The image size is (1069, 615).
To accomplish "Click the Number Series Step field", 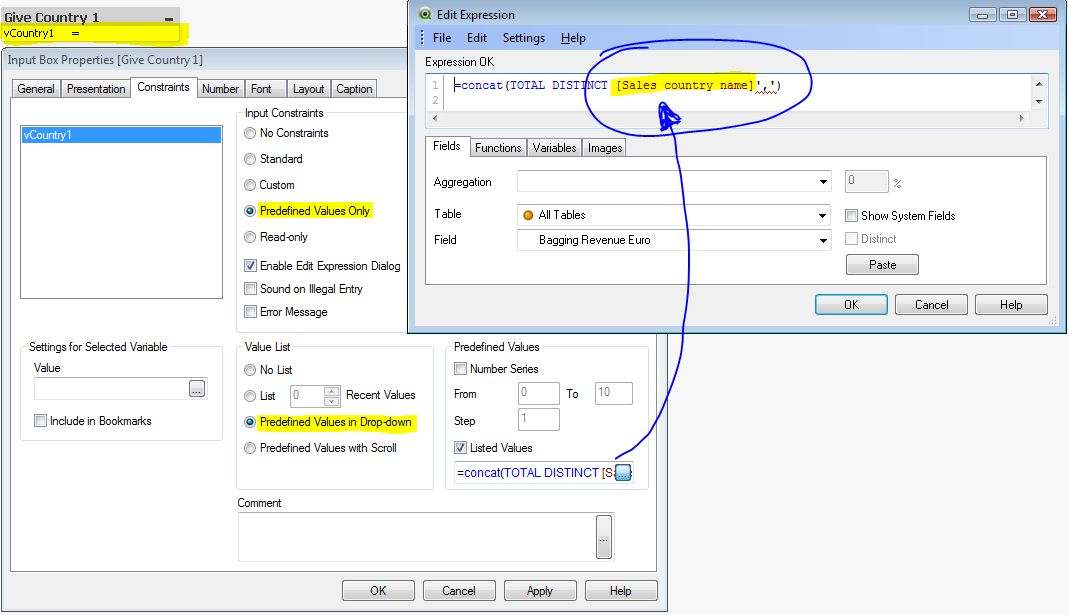I will click(539, 419).
